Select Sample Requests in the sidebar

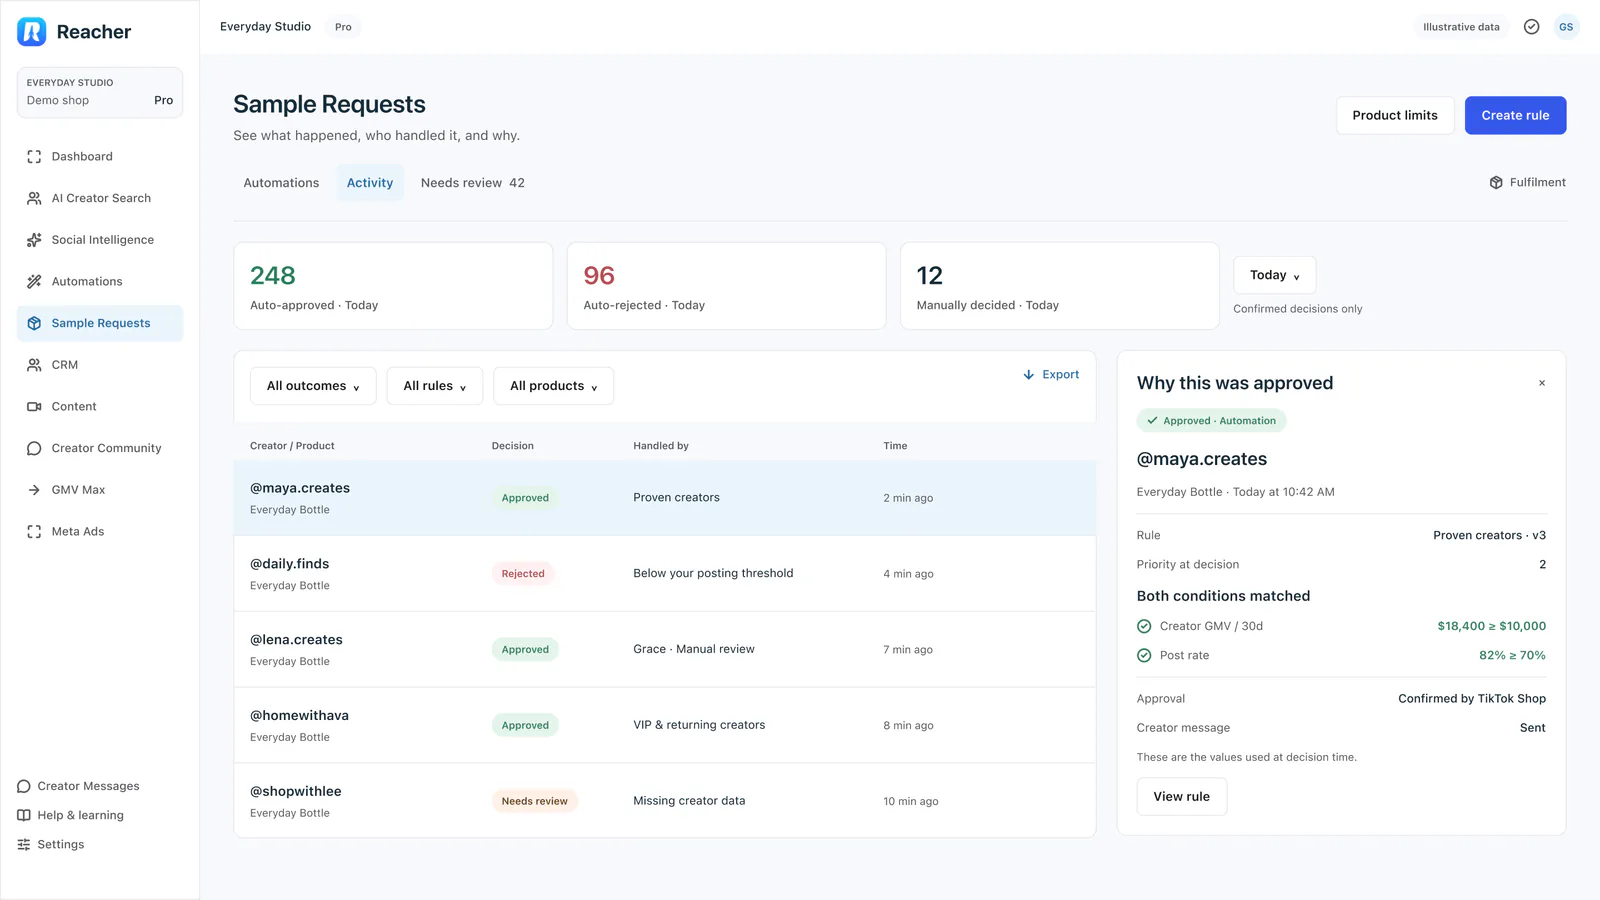(x=100, y=323)
